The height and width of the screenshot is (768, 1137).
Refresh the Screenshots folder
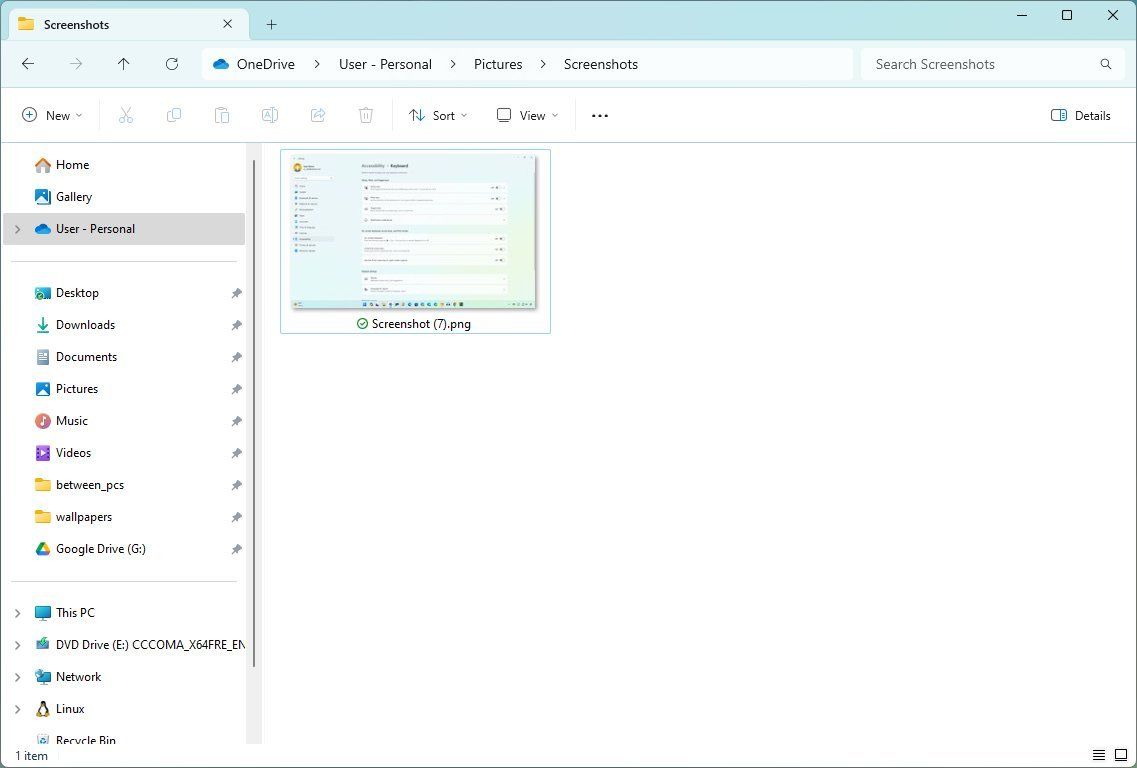(x=172, y=64)
